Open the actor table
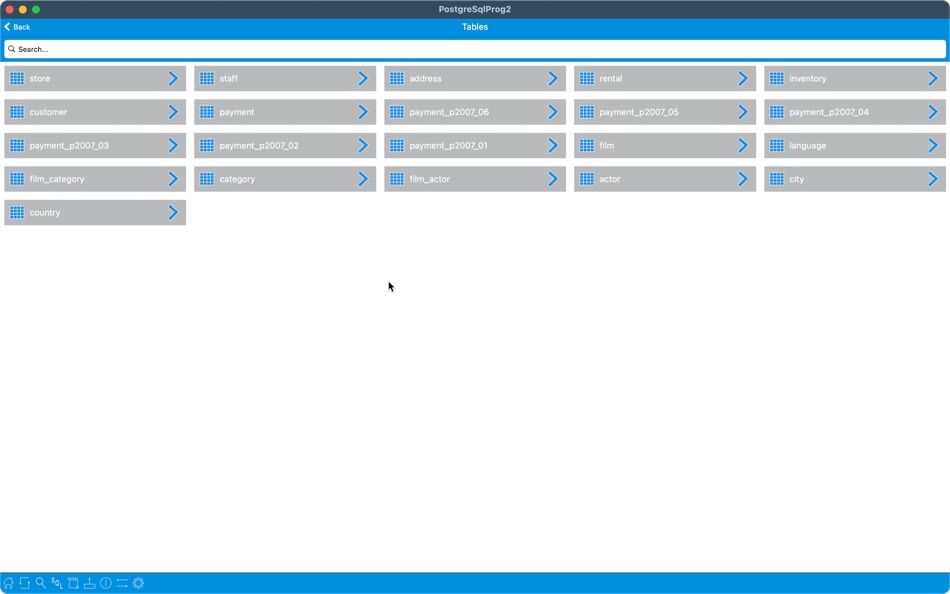The height and width of the screenshot is (594, 950). pos(665,179)
